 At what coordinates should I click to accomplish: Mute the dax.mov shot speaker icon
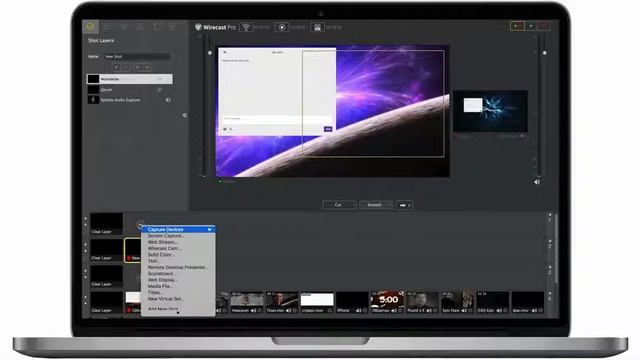(534, 311)
